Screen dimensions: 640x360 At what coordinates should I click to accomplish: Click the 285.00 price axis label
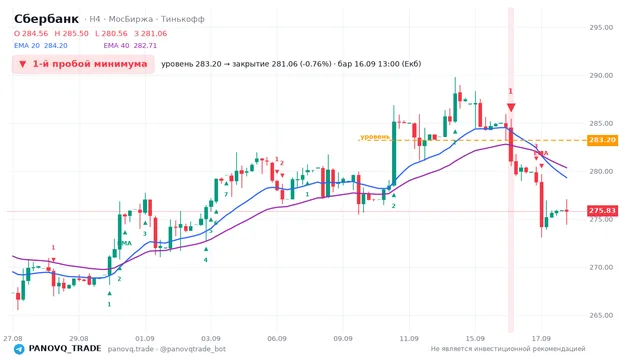pyautogui.click(x=601, y=123)
